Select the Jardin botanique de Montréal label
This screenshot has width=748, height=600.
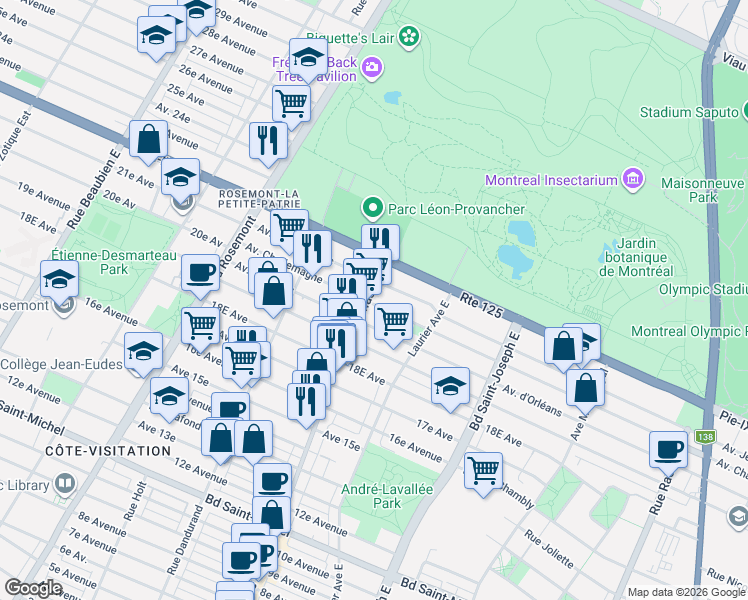[636, 258]
